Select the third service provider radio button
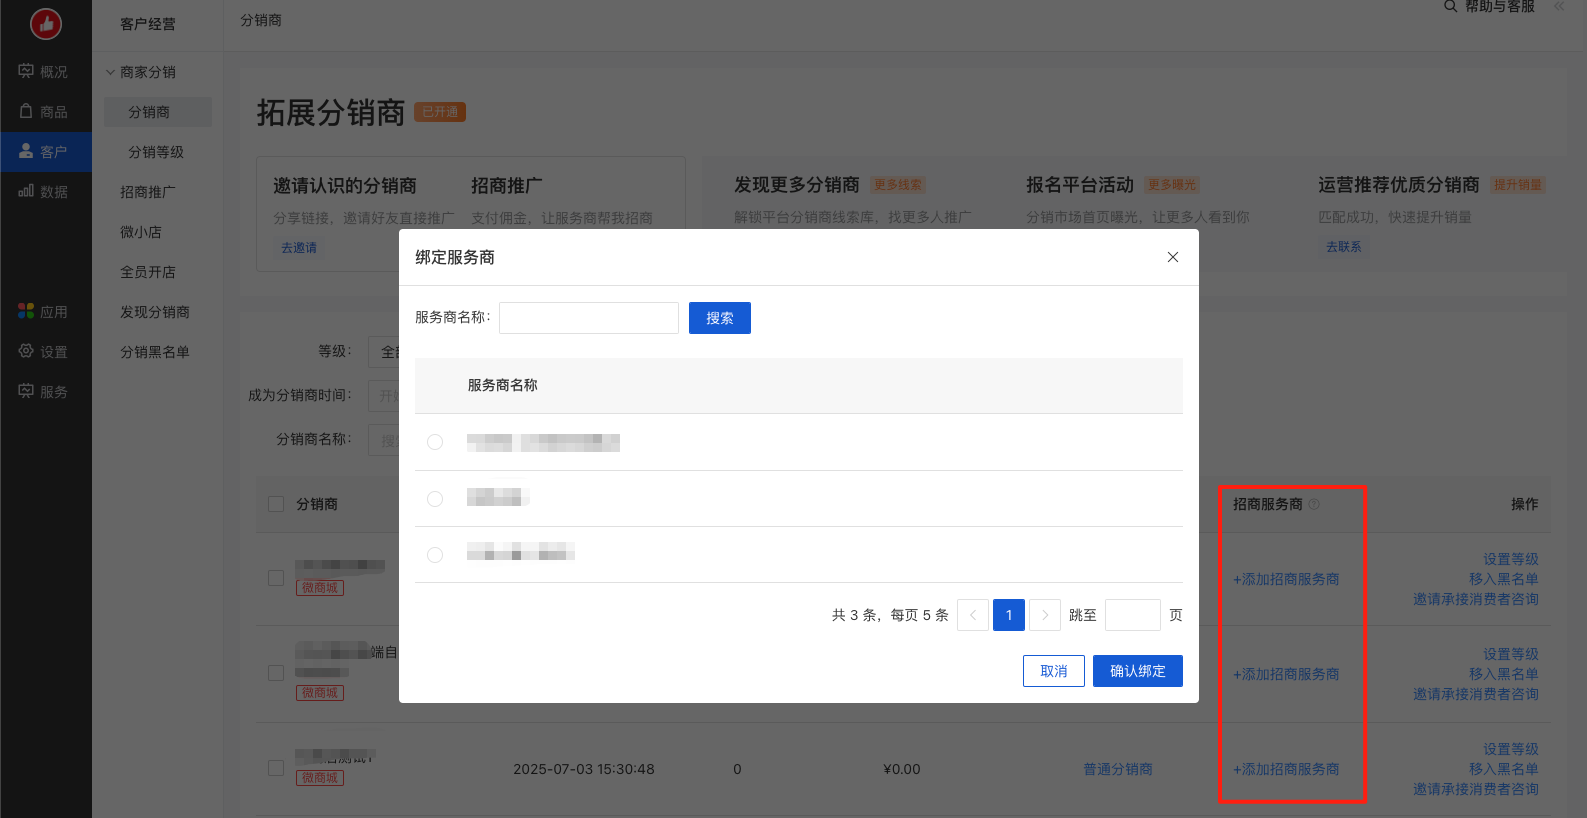Image resolution: width=1587 pixels, height=818 pixels. pyautogui.click(x=435, y=554)
